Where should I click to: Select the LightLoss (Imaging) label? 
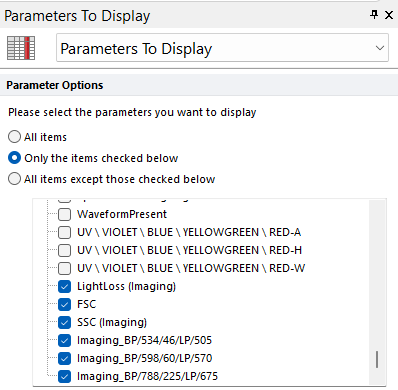coord(126,286)
